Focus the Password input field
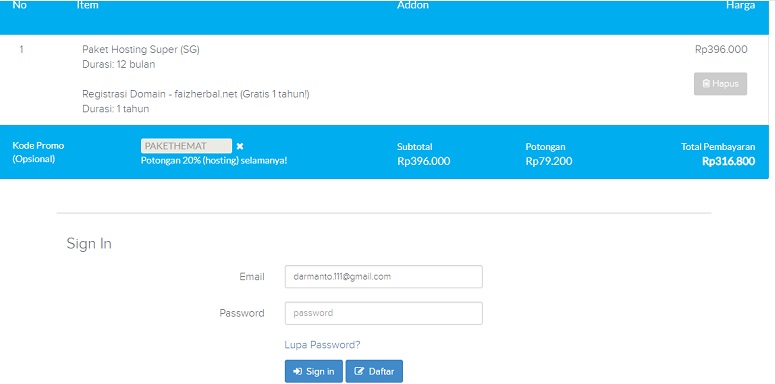The height and width of the screenshot is (384, 775). pos(384,313)
